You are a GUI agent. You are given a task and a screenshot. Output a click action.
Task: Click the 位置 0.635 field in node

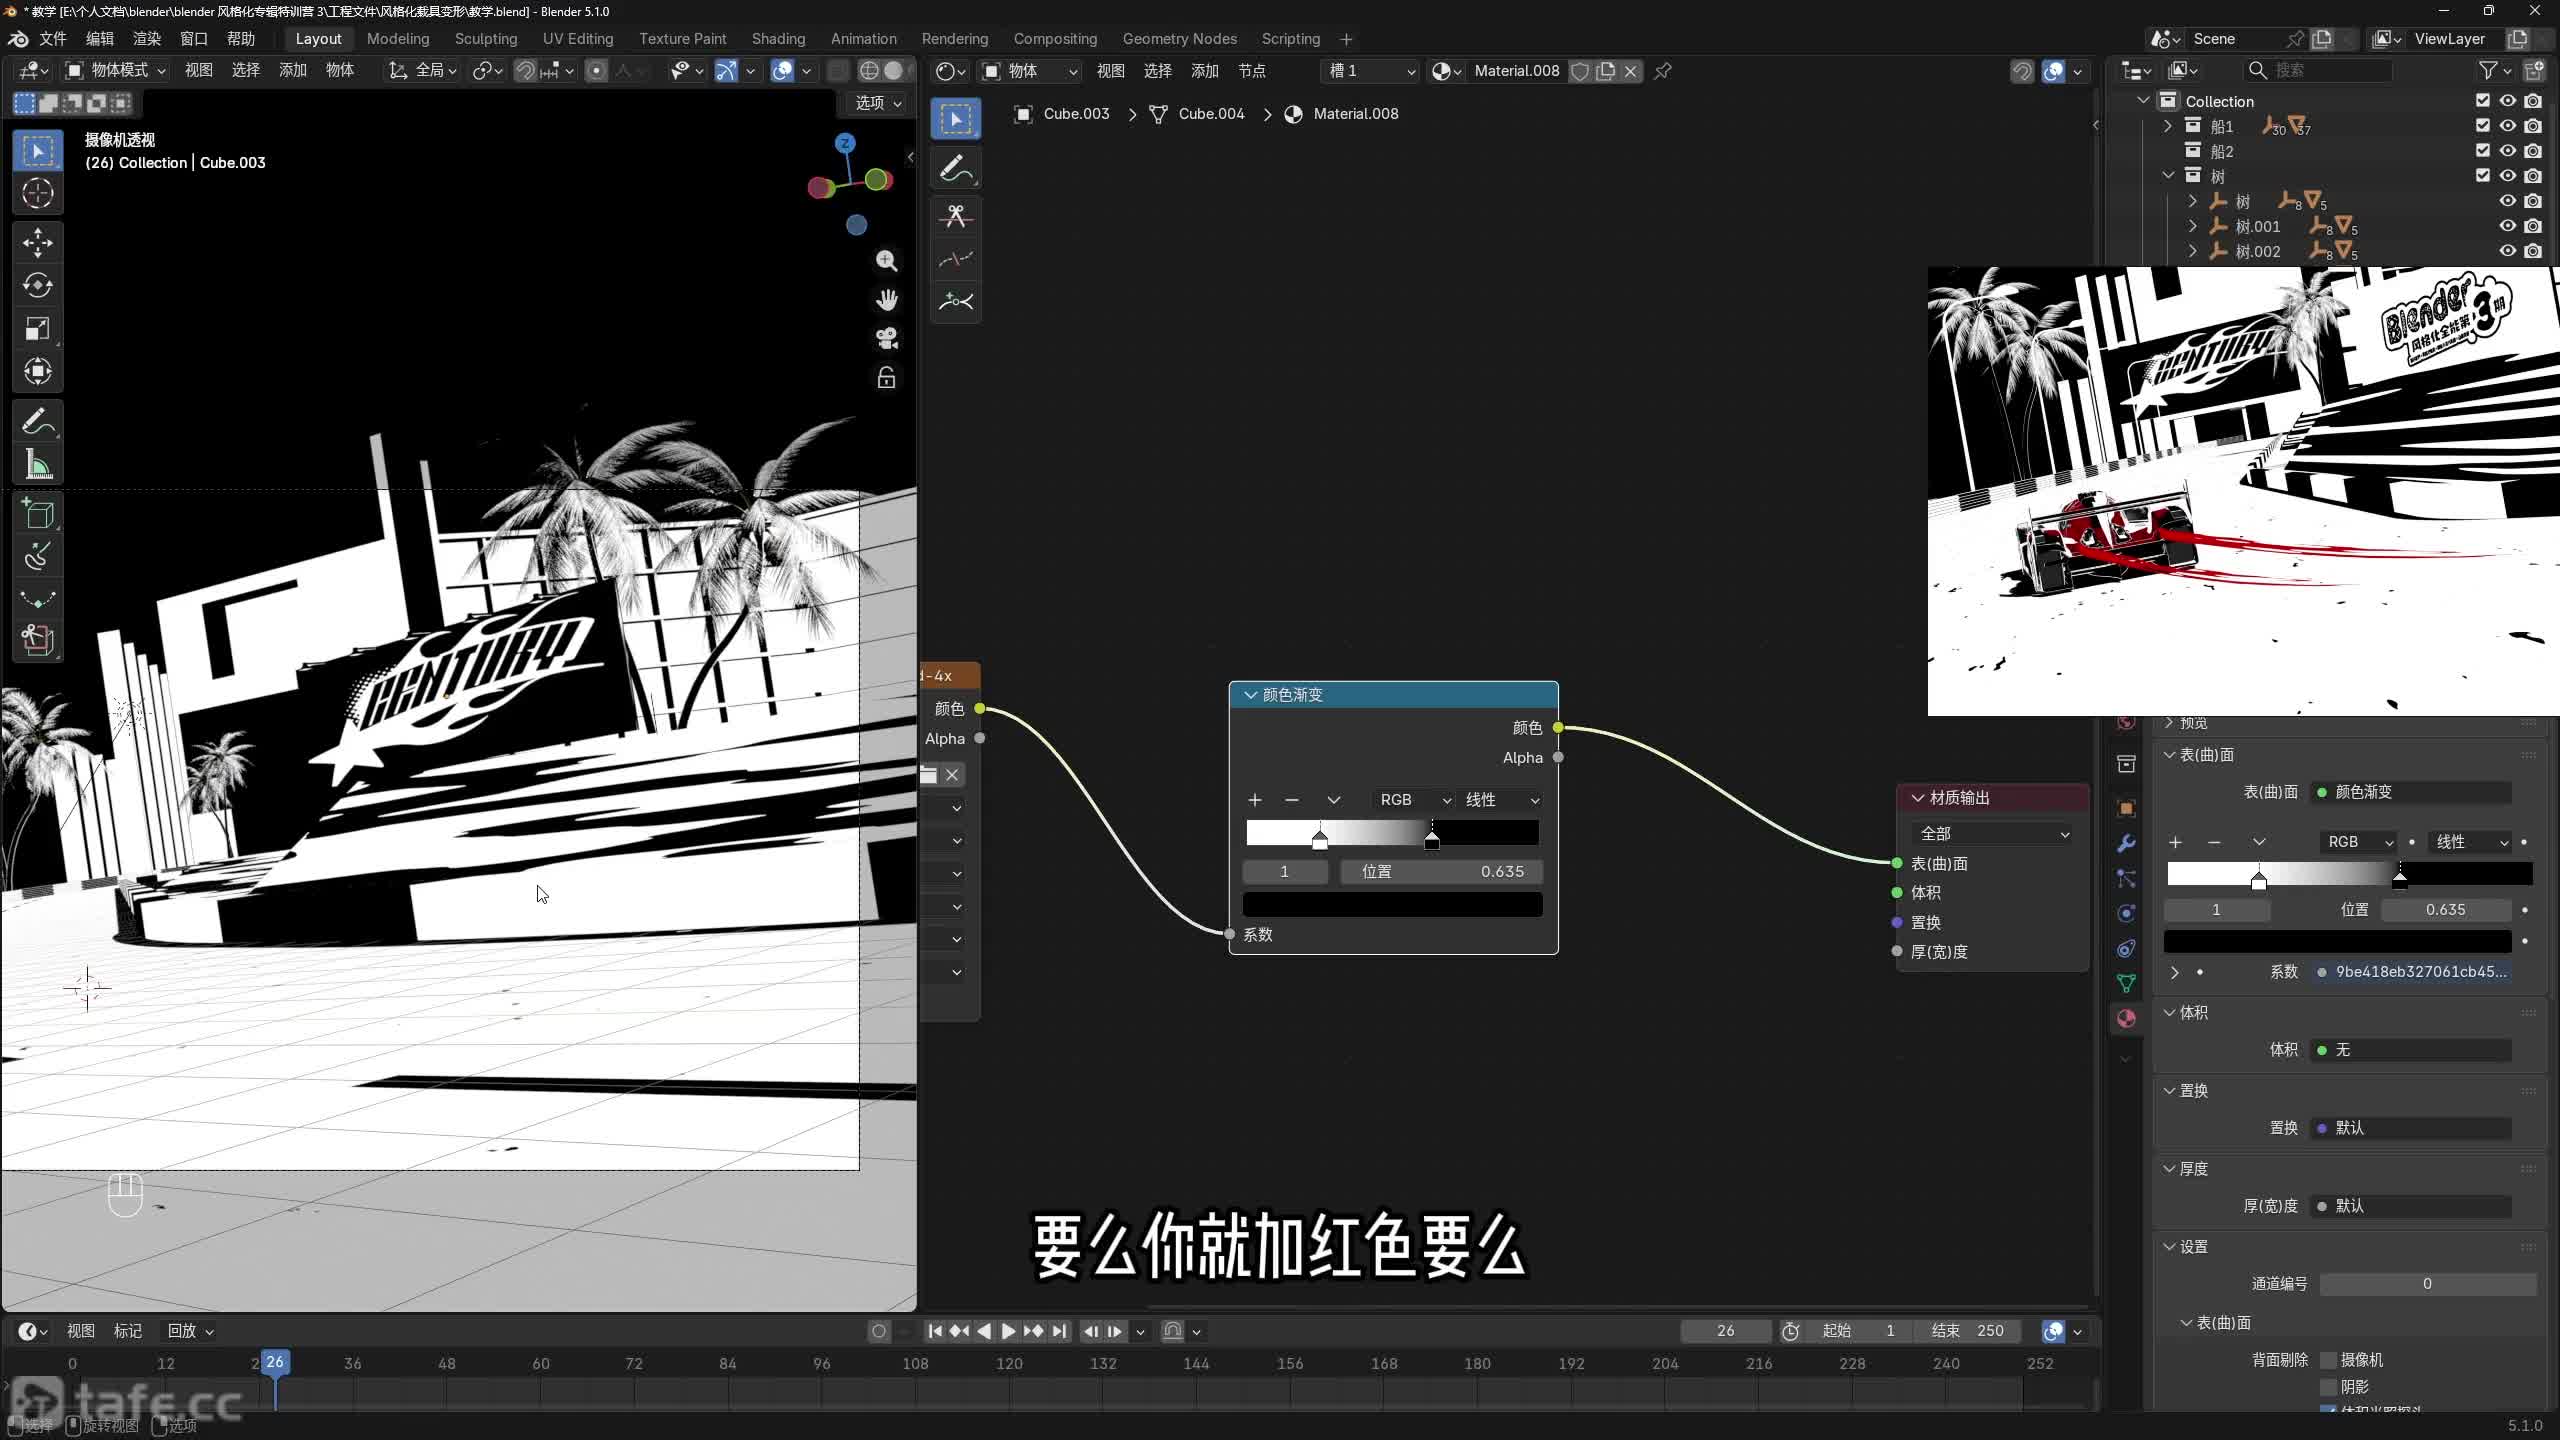tap(1441, 872)
